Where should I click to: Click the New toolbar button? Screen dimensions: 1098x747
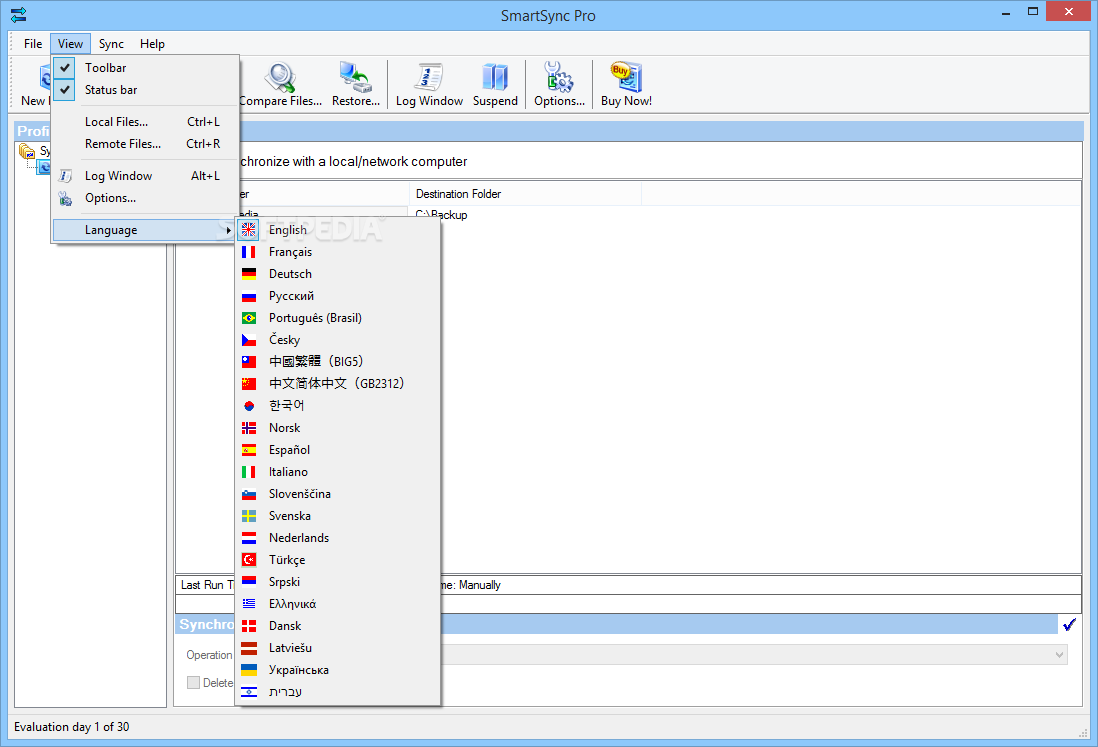coord(34,85)
